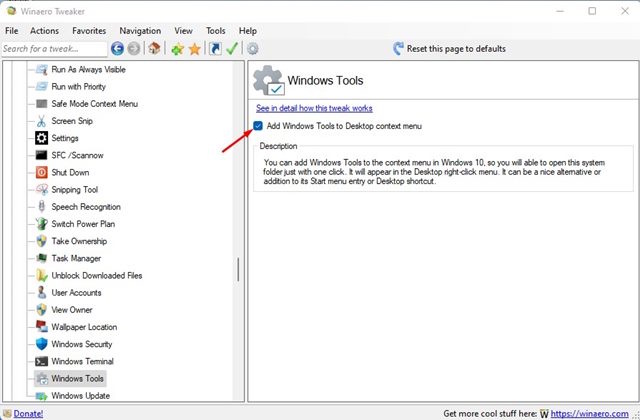Click the Safe Mode Context Menu icon
The width and height of the screenshot is (640, 420).
tap(42, 104)
